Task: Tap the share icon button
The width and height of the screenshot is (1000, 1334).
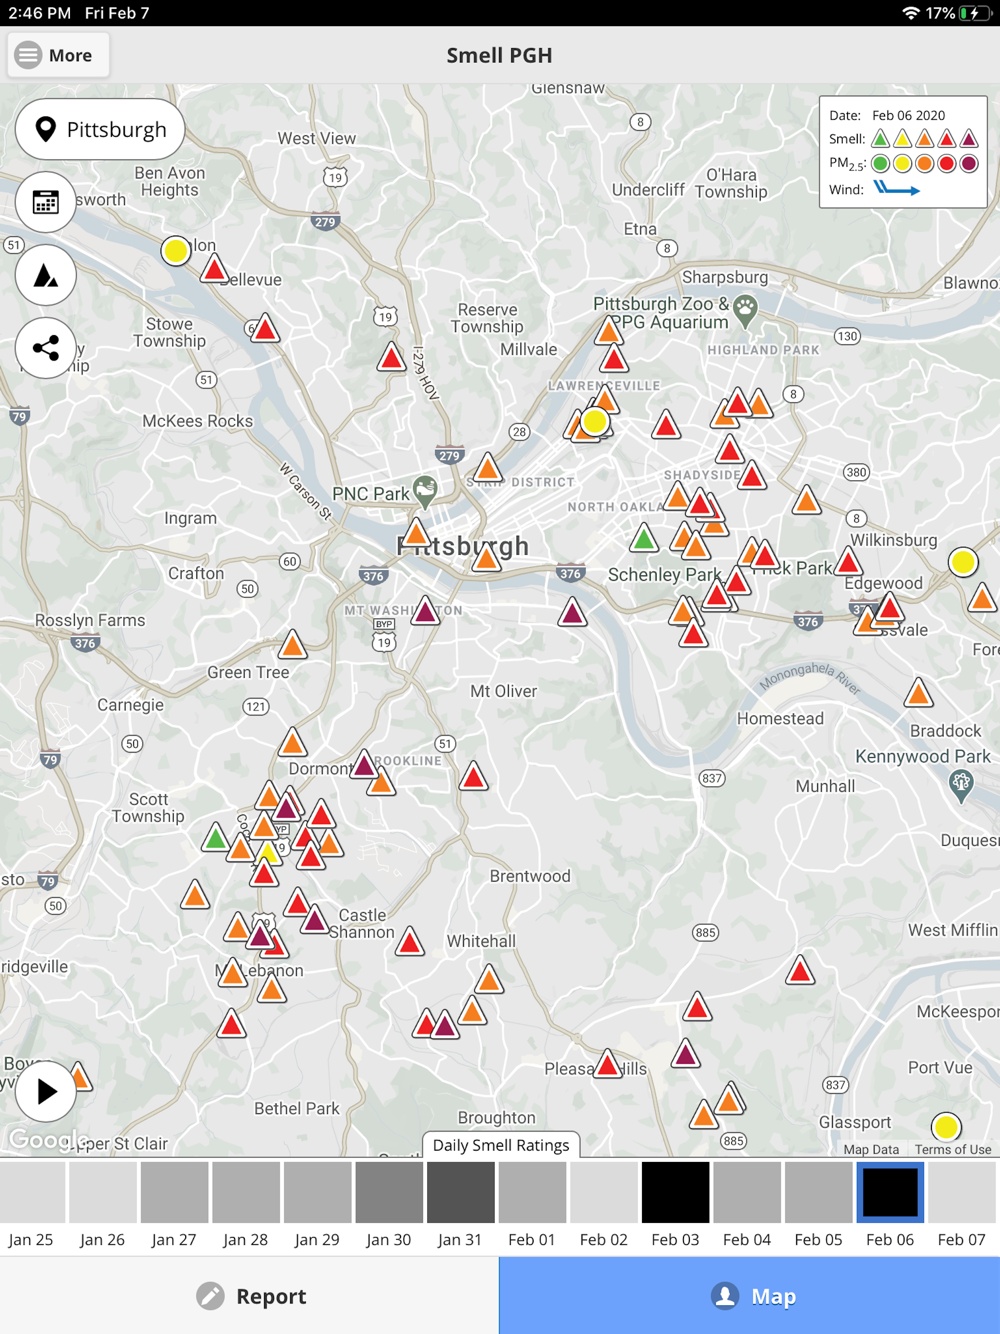Action: coord(46,348)
